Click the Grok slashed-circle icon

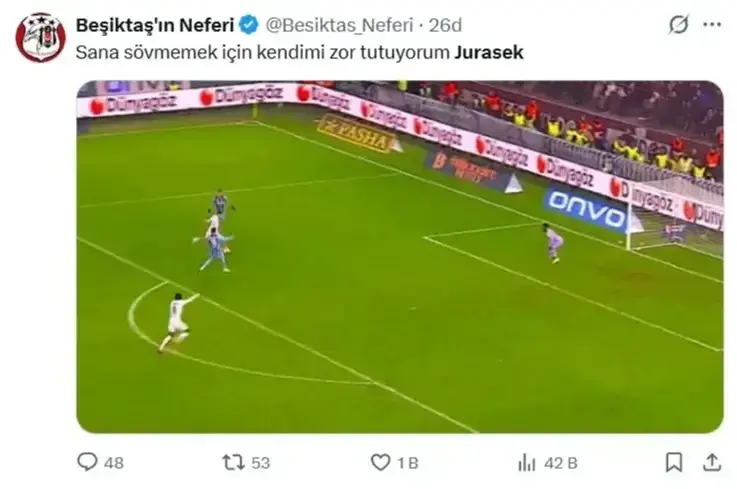pyautogui.click(x=679, y=24)
